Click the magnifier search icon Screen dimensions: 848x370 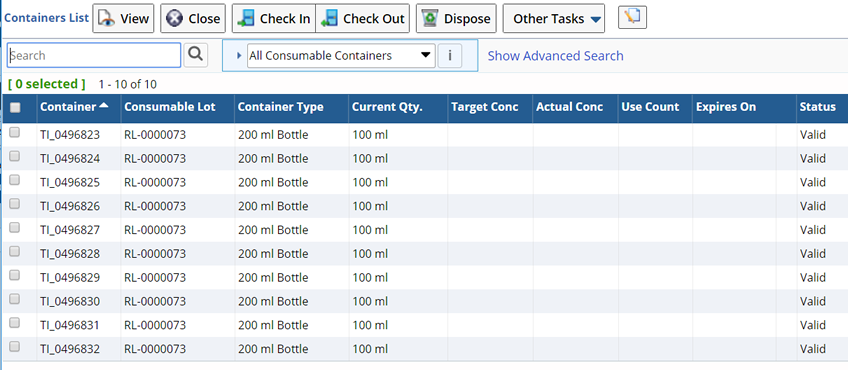pos(196,55)
